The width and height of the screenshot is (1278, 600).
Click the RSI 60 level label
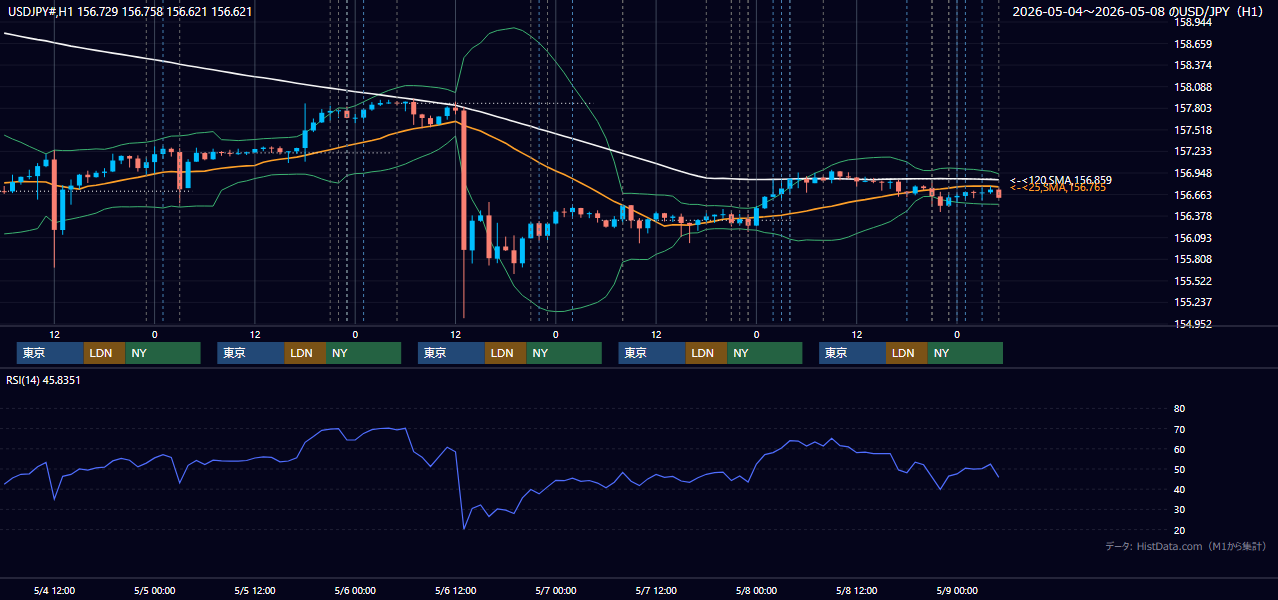coord(1179,449)
